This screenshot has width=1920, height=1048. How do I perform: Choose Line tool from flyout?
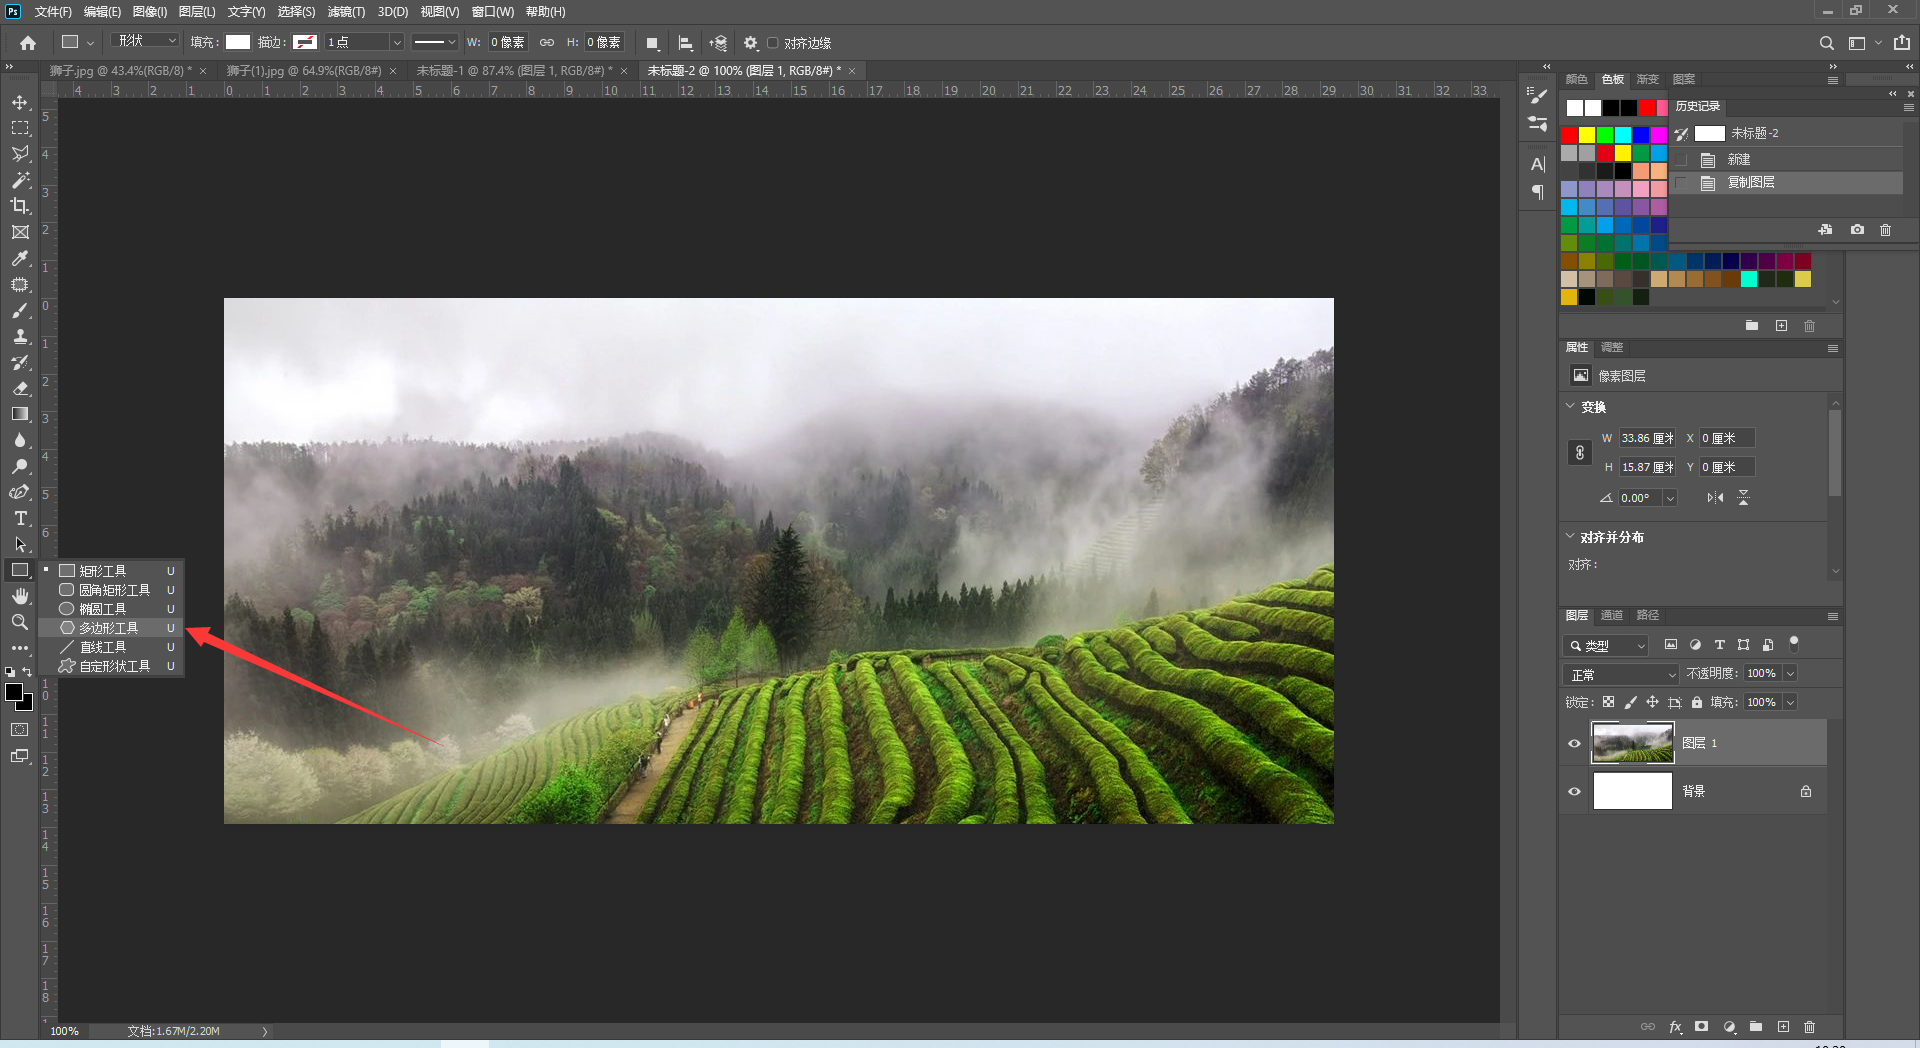(x=111, y=647)
